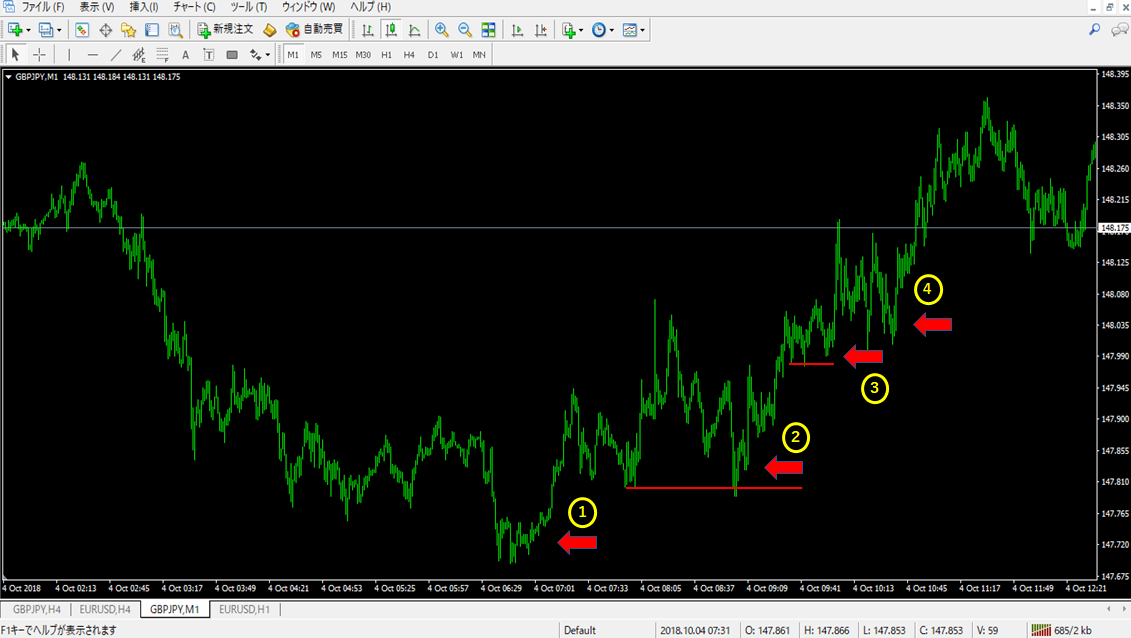Click the Zoom Out magnifier icon
This screenshot has height=638, width=1131.
tap(464, 30)
